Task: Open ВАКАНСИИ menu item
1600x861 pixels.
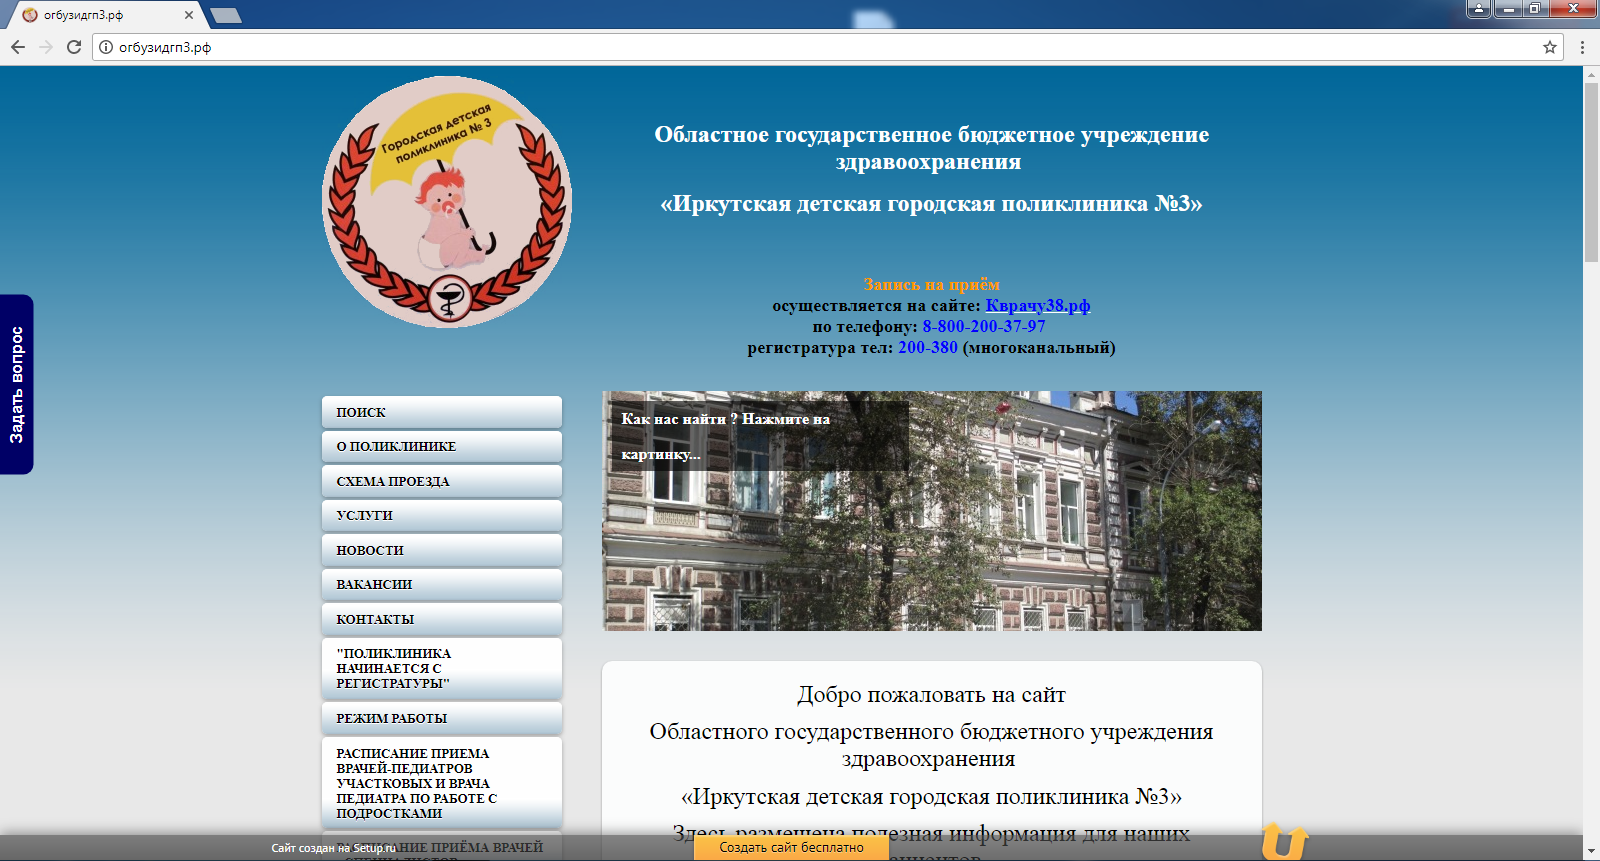Action: click(442, 584)
